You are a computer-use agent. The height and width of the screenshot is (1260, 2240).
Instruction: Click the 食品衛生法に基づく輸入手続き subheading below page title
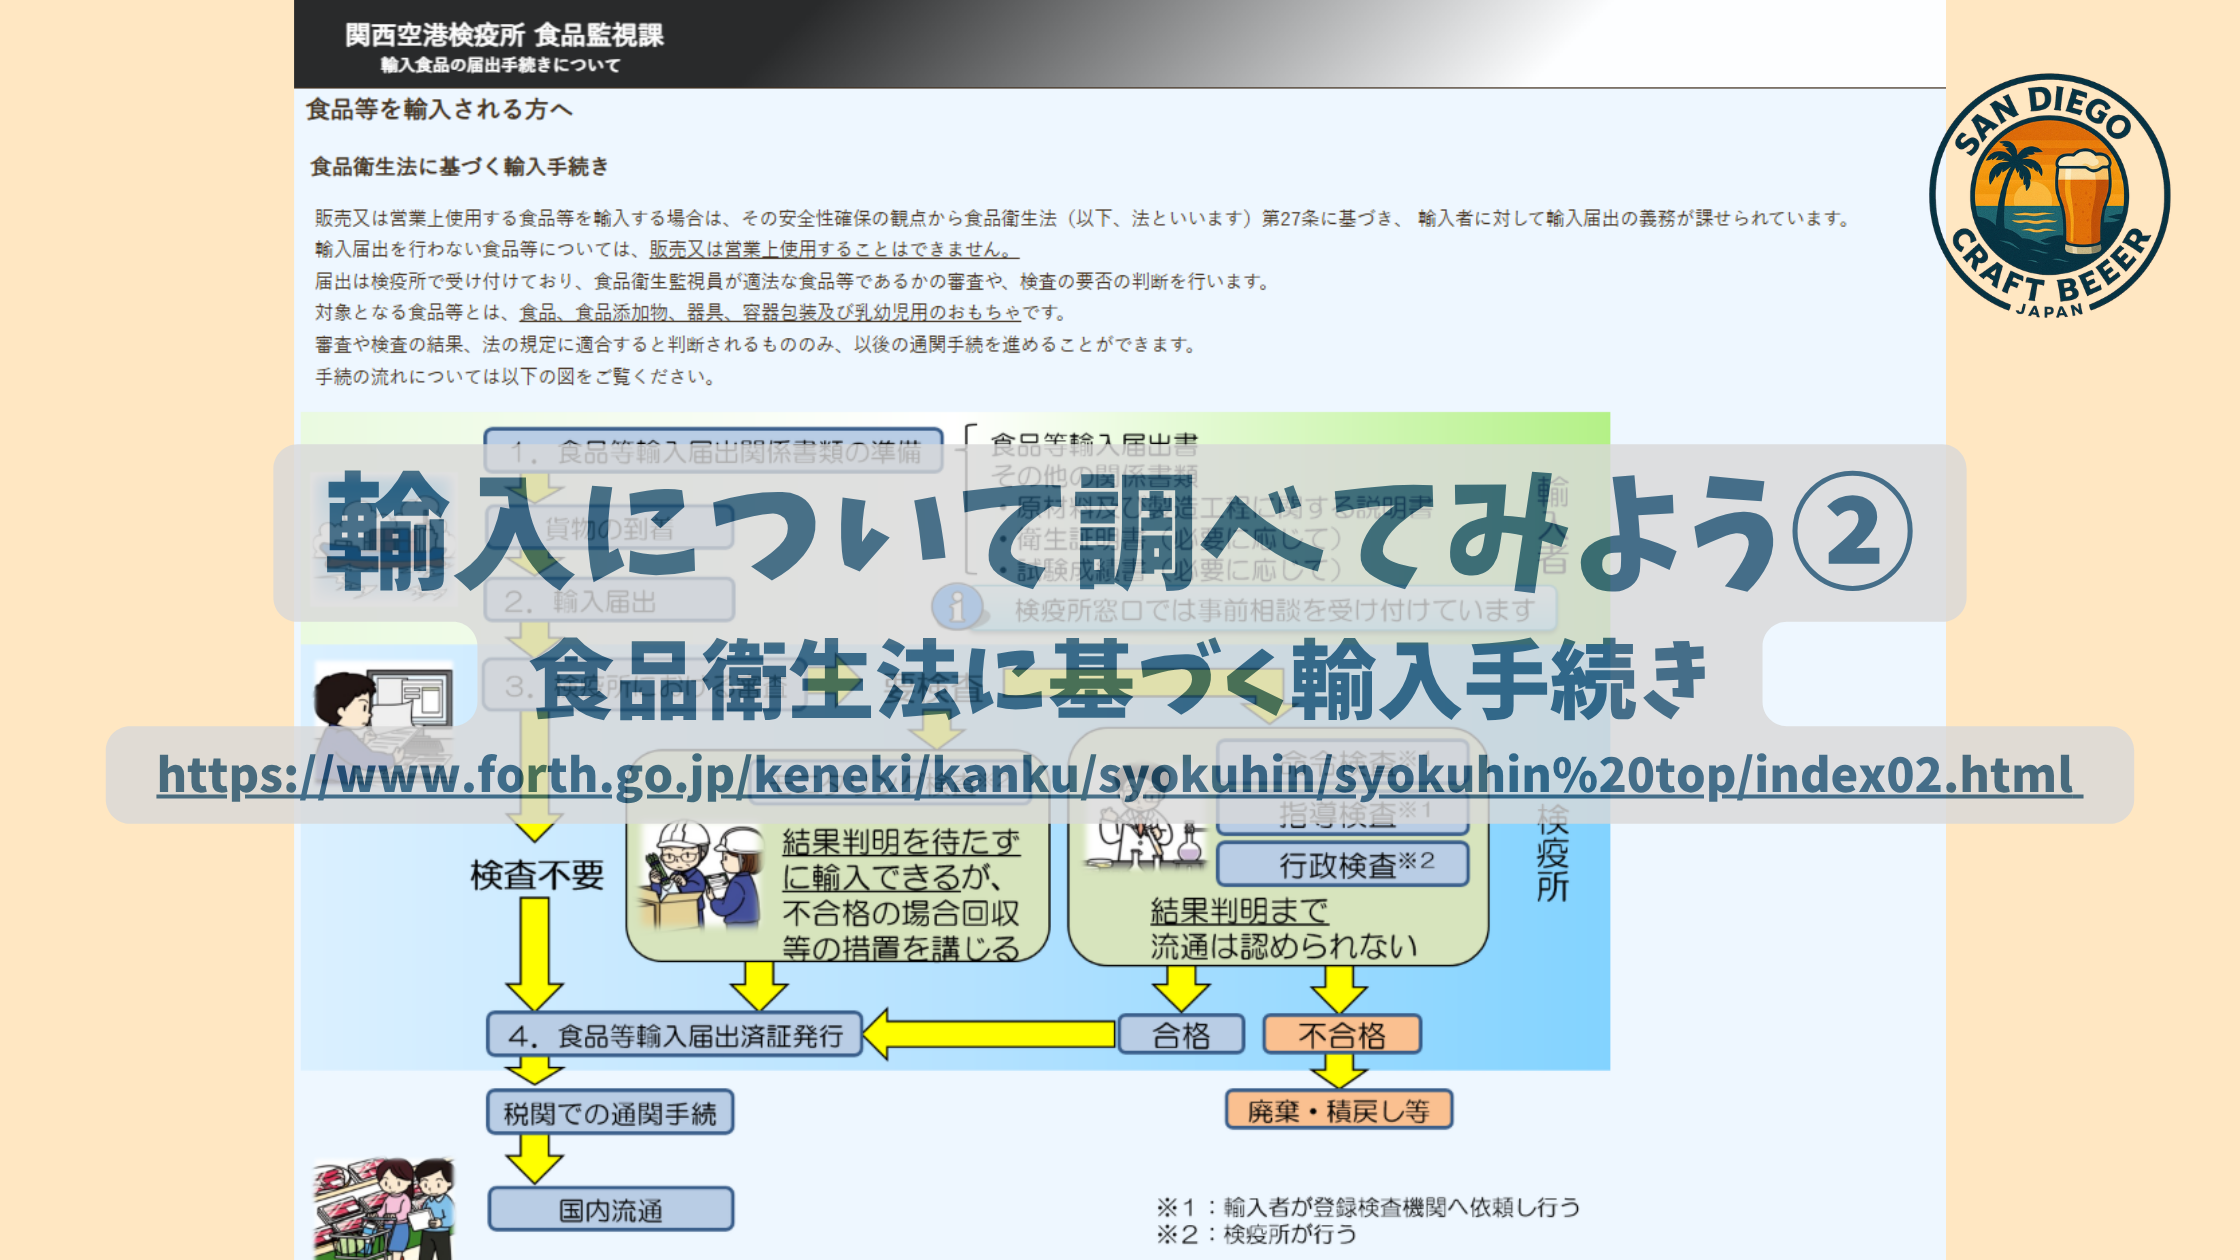[x=460, y=166]
